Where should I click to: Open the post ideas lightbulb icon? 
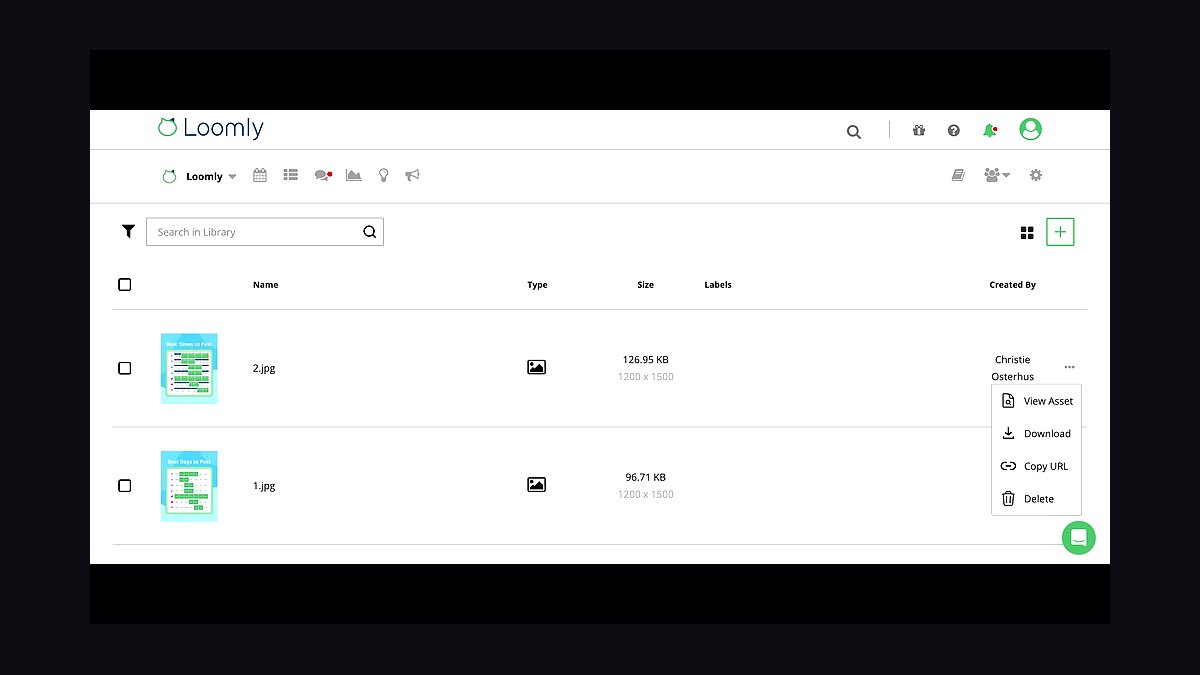tap(383, 175)
